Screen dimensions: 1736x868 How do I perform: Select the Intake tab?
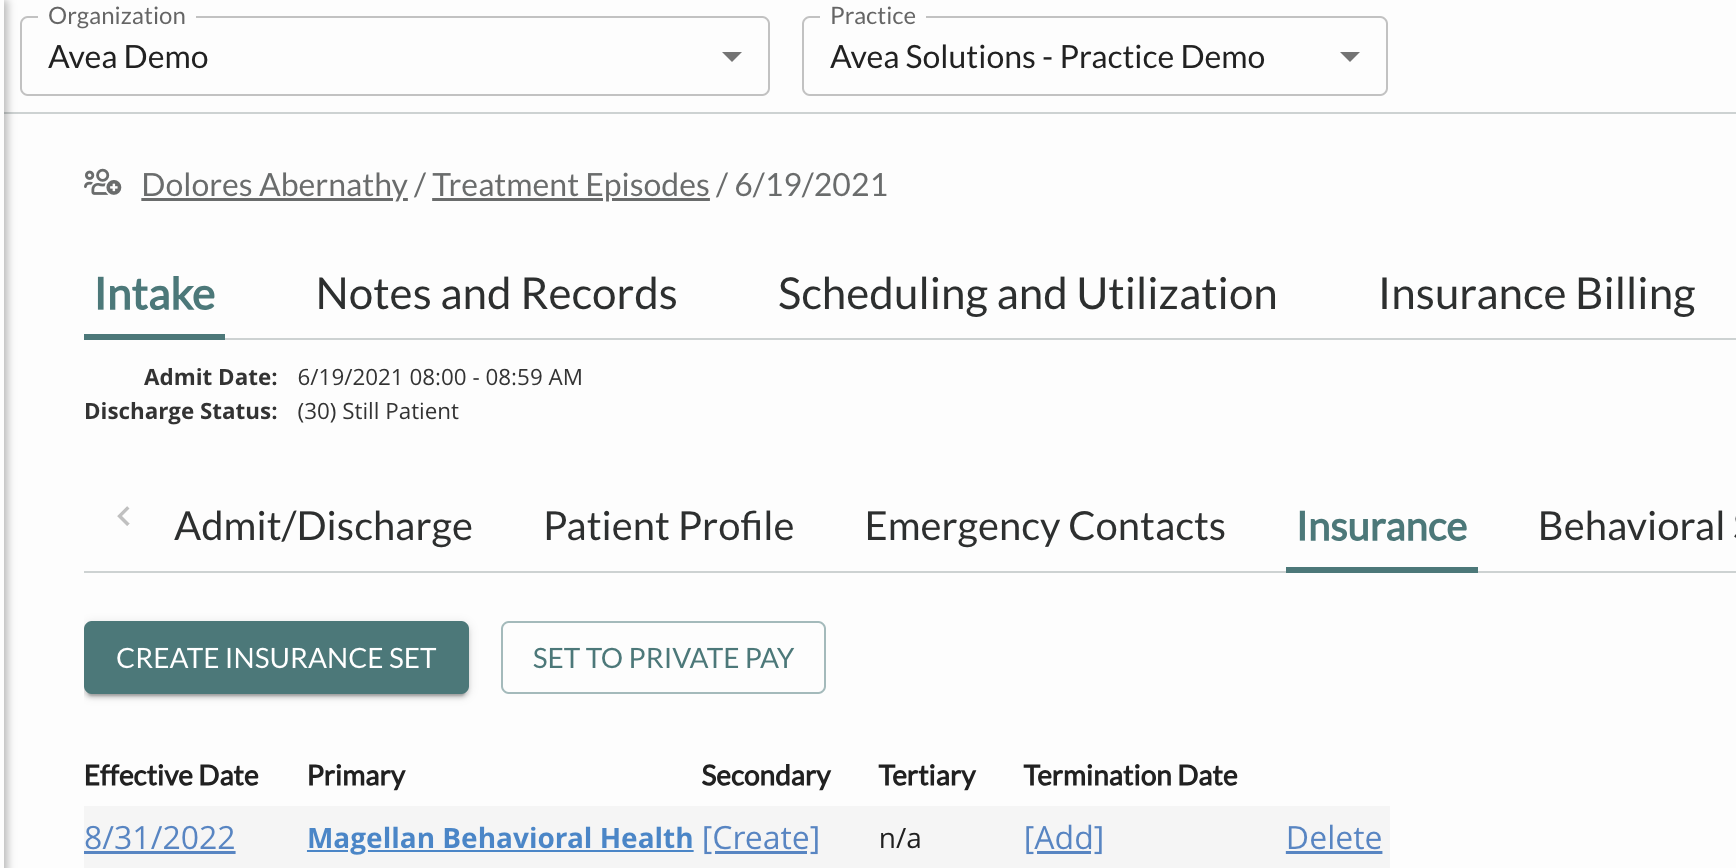[x=155, y=295]
